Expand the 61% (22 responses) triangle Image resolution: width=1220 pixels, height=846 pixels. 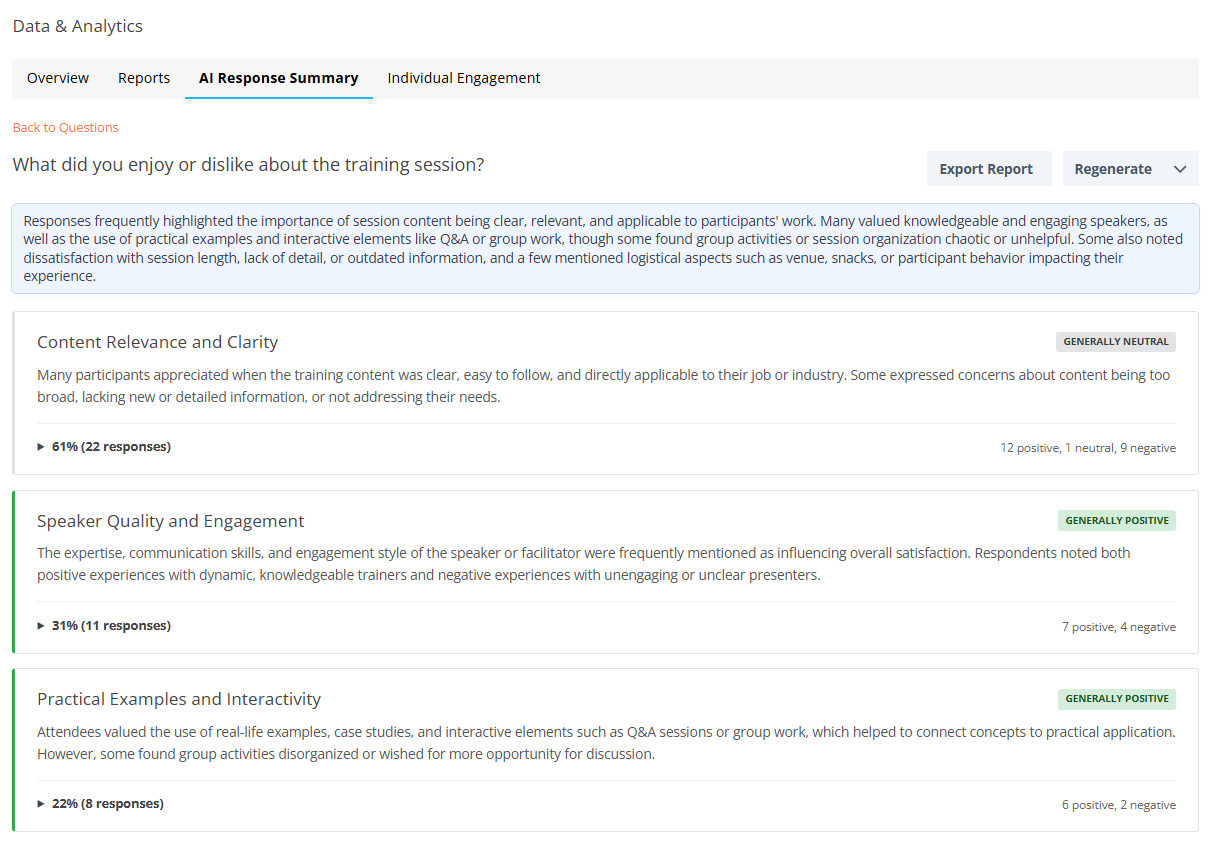tap(41, 447)
